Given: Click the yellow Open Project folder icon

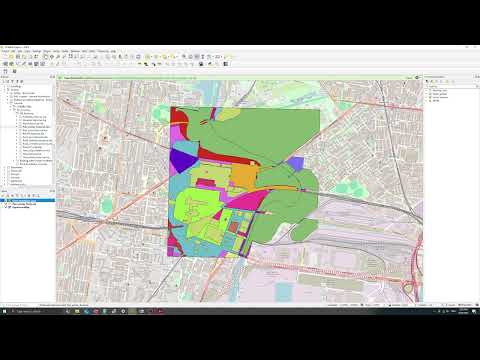Looking at the screenshot, I should click(x=11, y=57).
